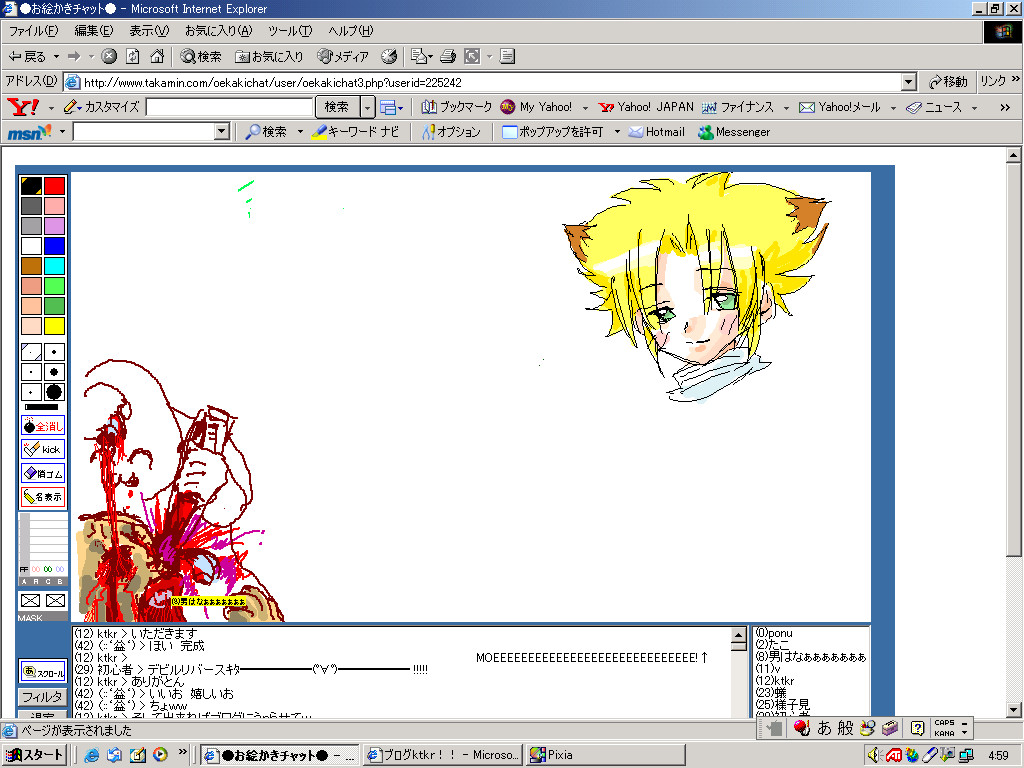Click the 戻る back button
This screenshot has height=768, width=1024.
[27, 57]
